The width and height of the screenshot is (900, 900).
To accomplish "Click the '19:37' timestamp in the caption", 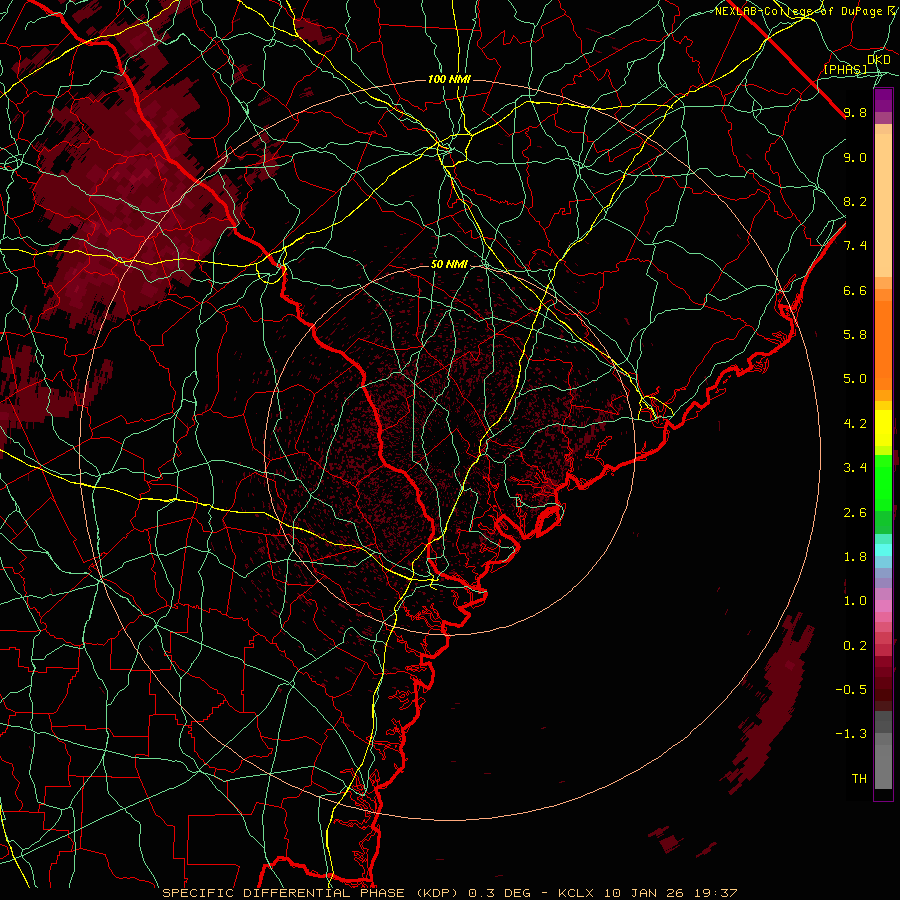I will click(717, 893).
